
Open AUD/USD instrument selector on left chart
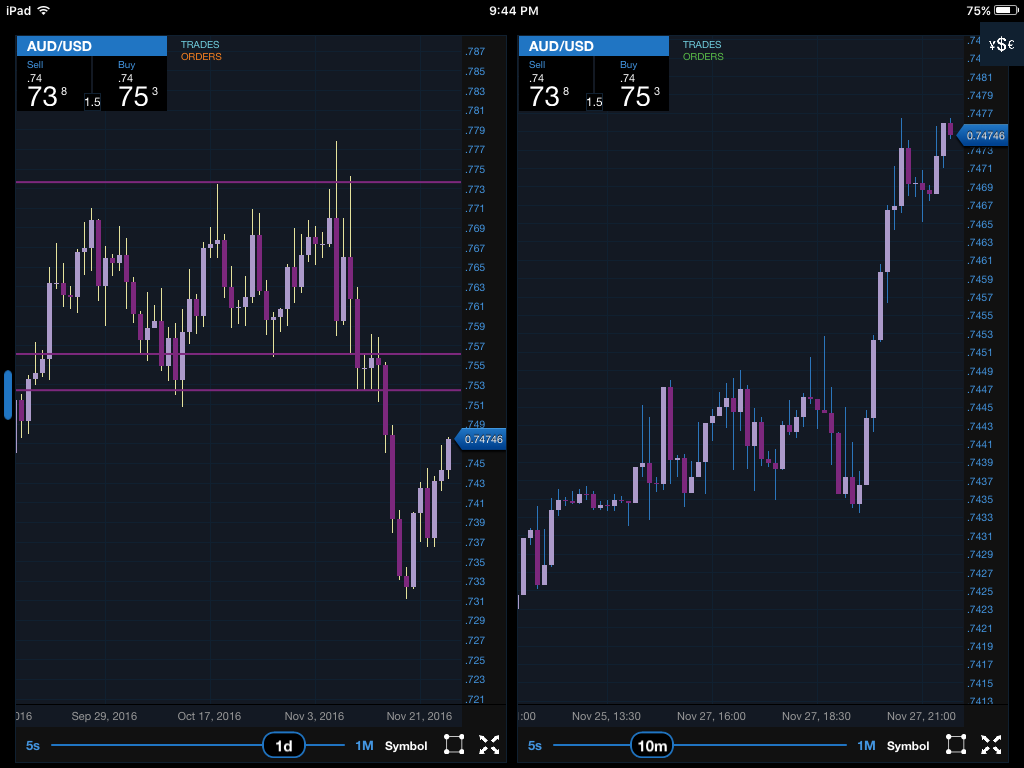(91, 46)
